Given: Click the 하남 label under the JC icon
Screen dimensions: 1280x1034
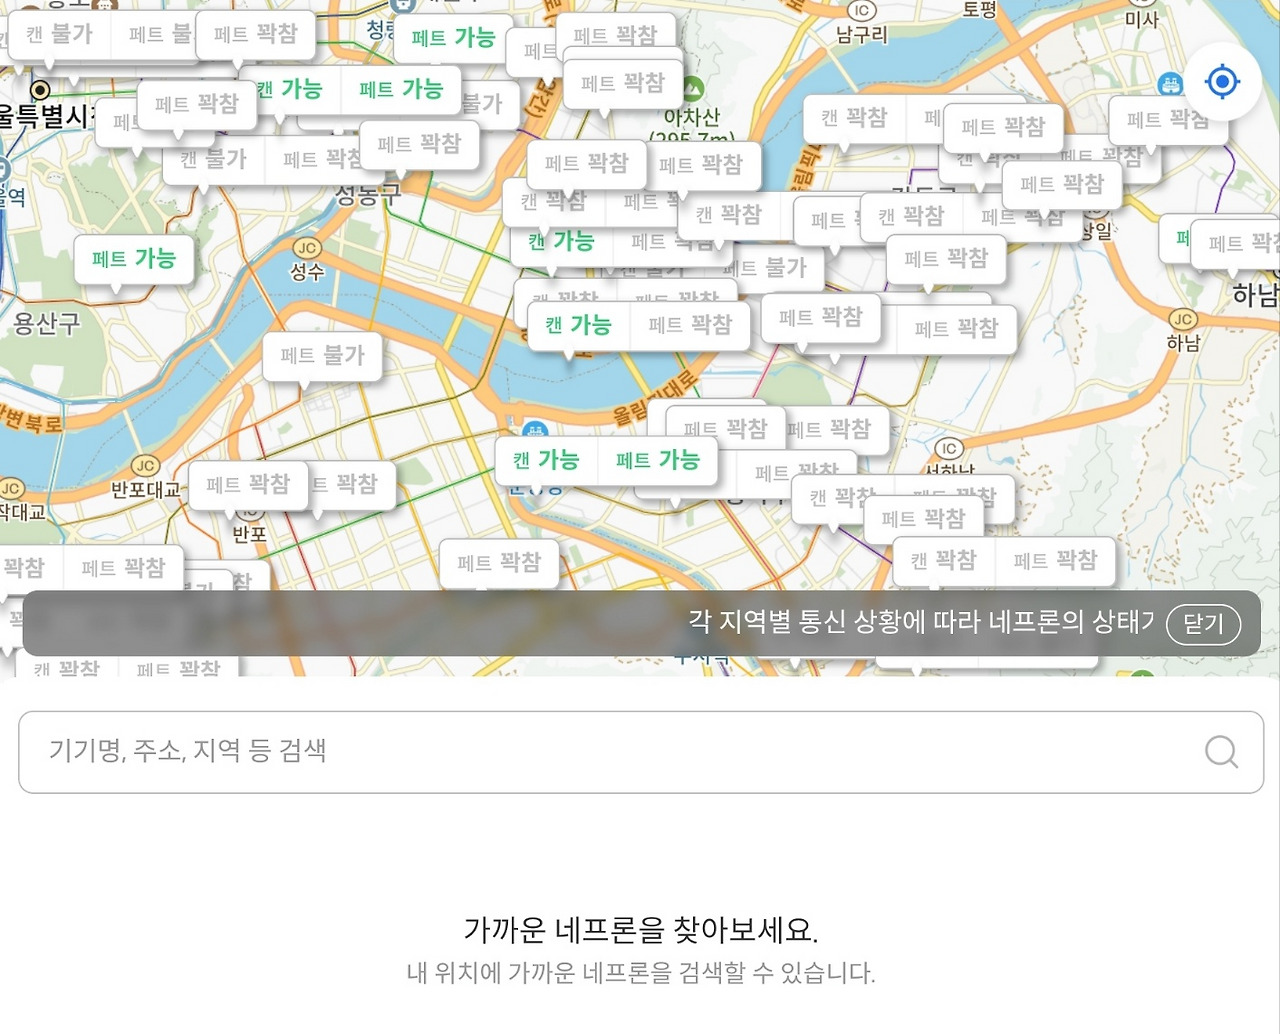Looking at the screenshot, I should (1183, 343).
